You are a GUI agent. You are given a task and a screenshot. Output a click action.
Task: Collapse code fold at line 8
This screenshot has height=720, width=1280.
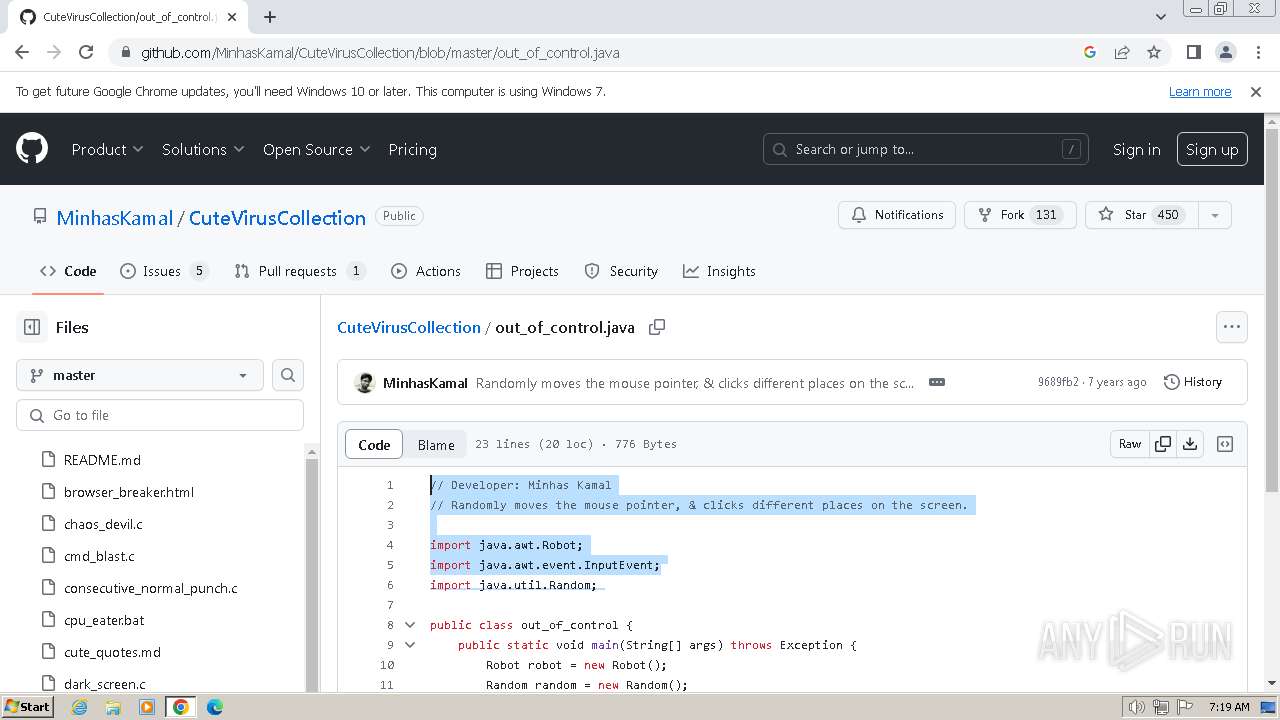(409, 625)
